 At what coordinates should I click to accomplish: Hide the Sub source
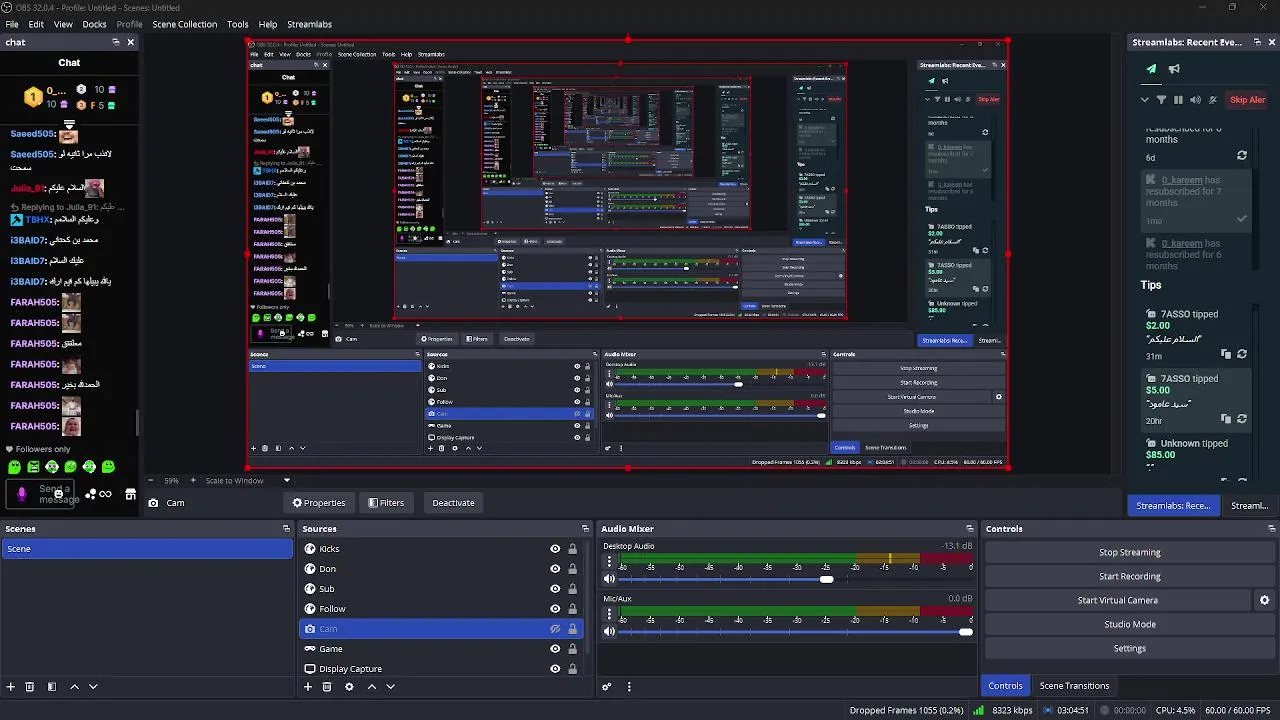pyautogui.click(x=555, y=589)
